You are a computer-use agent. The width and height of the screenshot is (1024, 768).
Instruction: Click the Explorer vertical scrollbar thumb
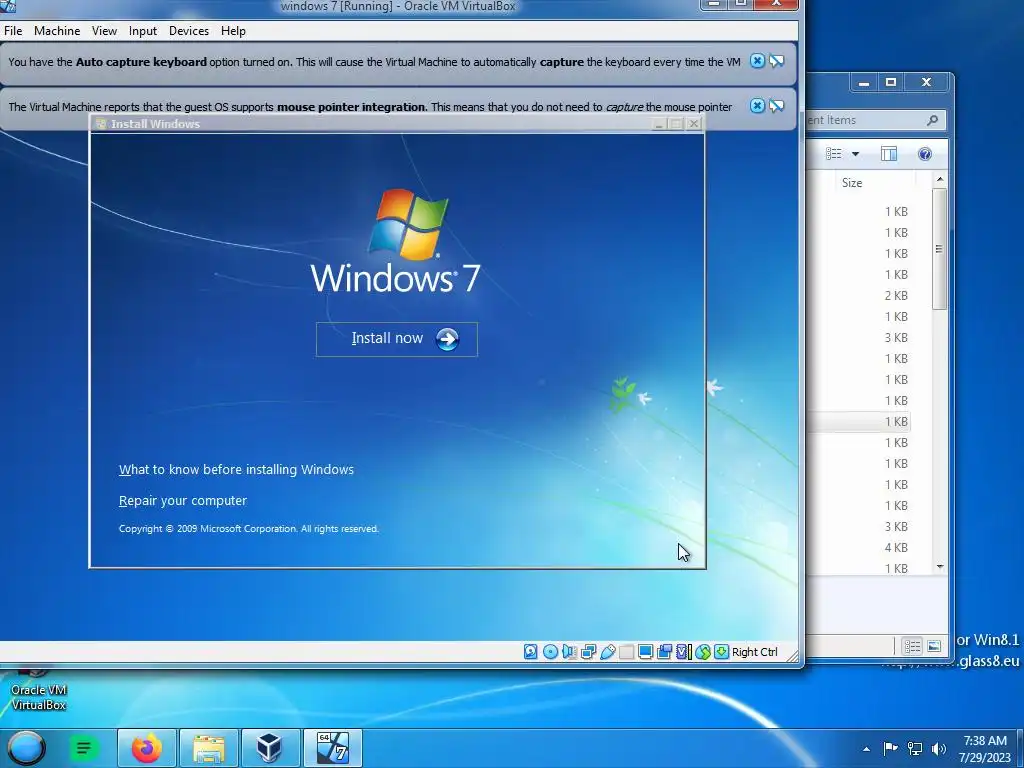tap(940, 249)
